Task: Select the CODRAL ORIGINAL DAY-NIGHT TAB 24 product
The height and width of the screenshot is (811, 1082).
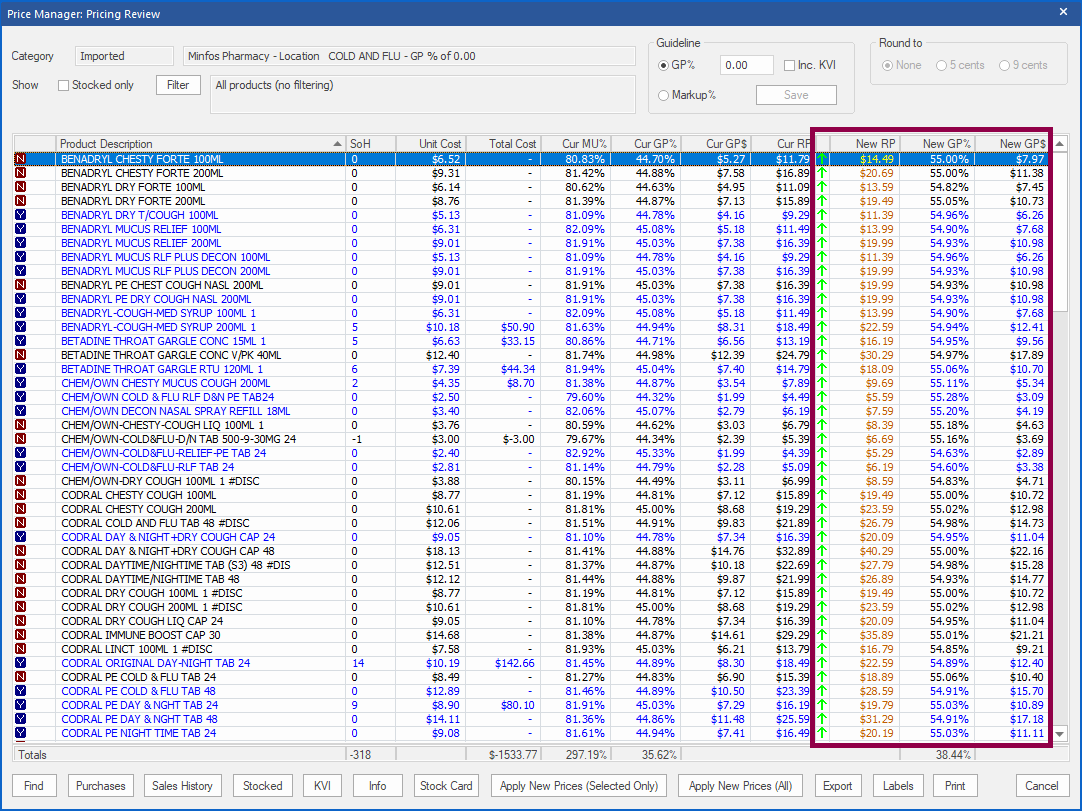Action: click(177, 663)
